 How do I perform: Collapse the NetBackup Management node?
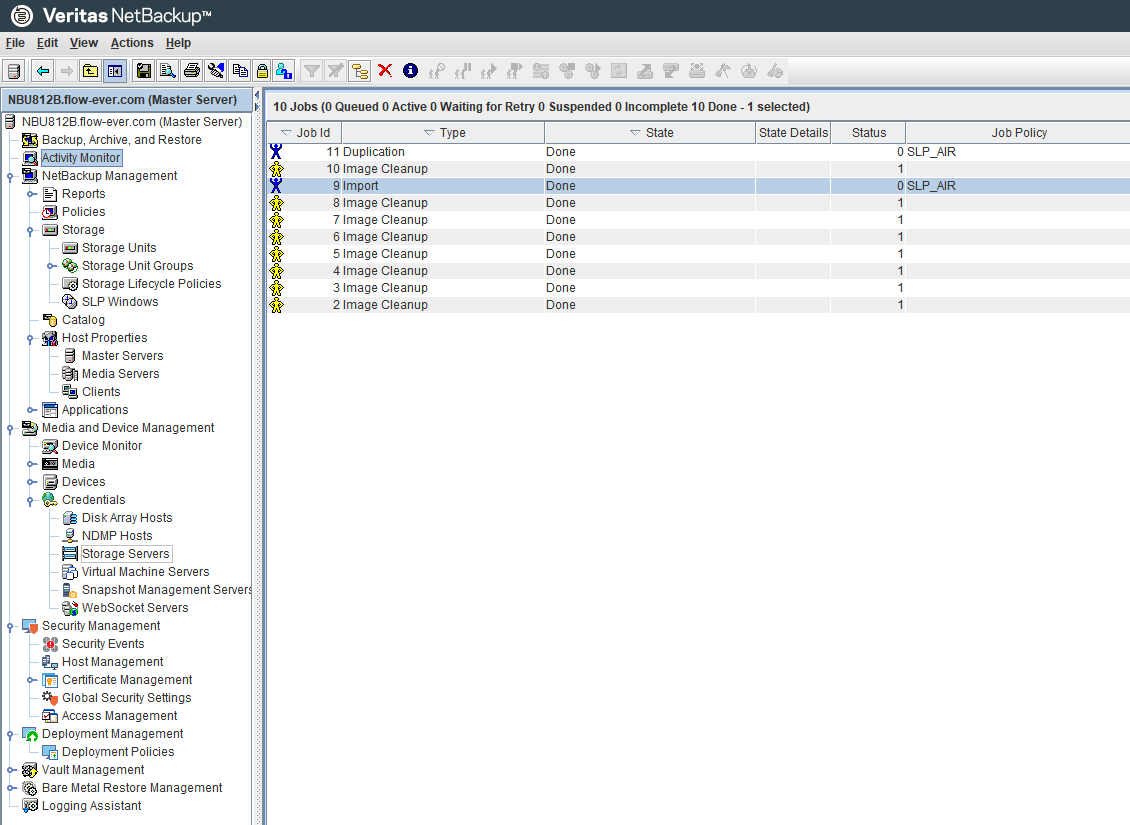tap(10, 176)
